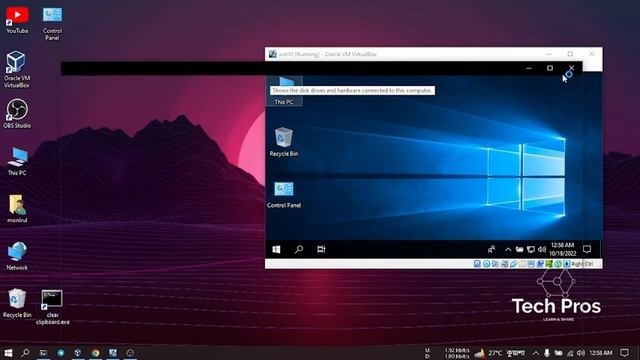Click VirtualBox network adapter status icon
The width and height of the screenshot is (640, 360).
[x=504, y=264]
